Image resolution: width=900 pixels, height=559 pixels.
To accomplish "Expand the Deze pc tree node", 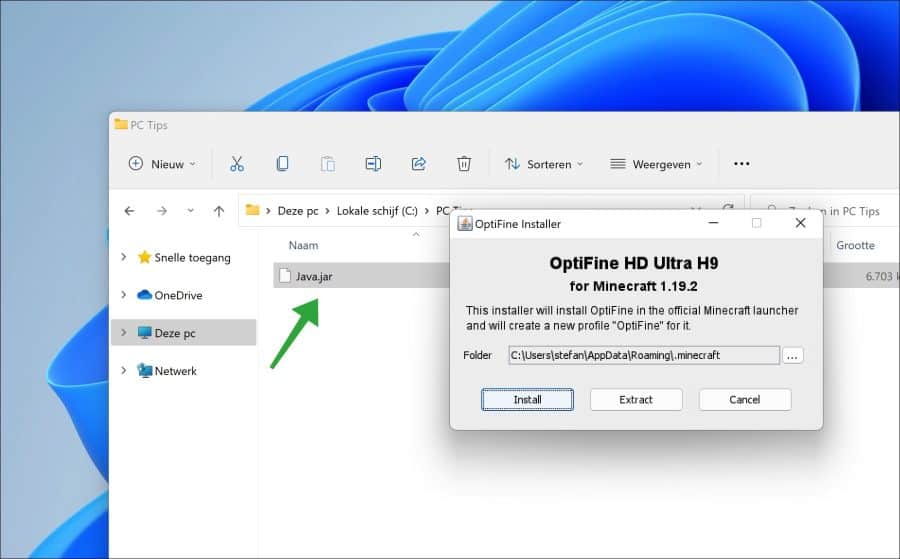I will click(x=123, y=332).
